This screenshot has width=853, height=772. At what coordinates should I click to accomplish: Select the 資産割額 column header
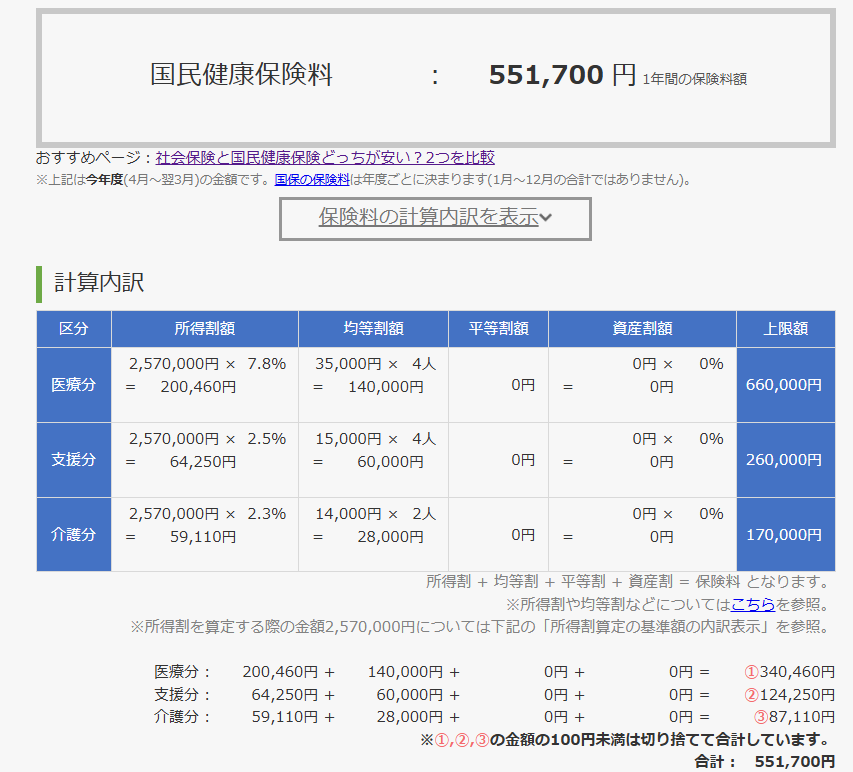coord(642,329)
